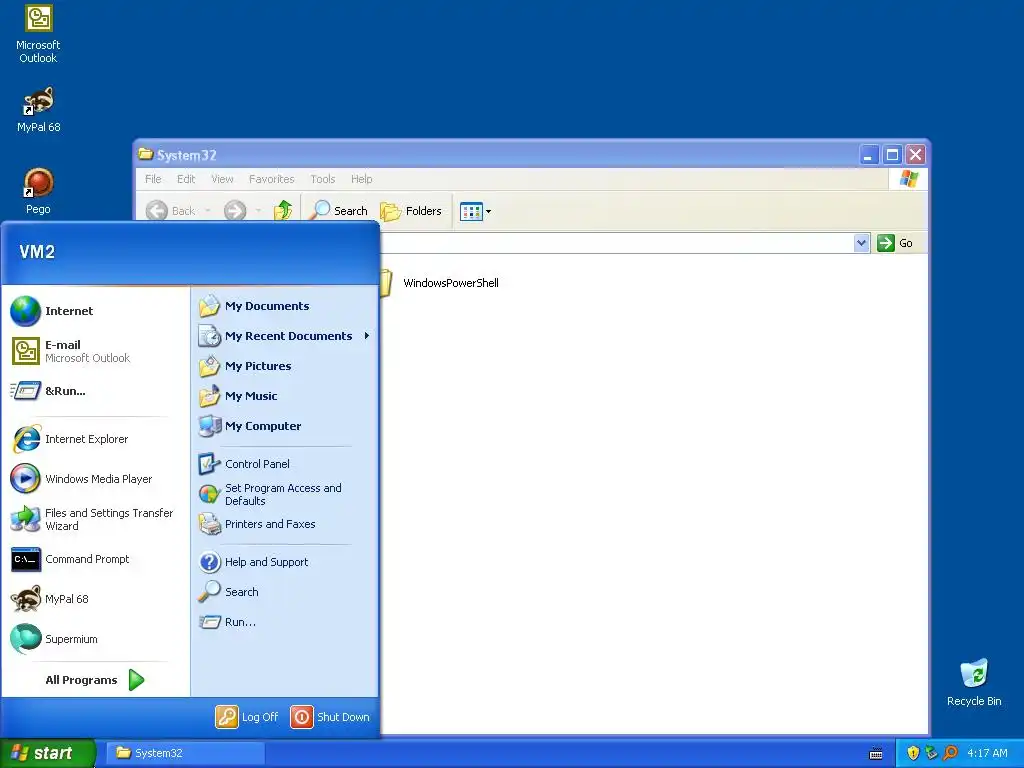Open Pego desktop shortcut

coord(38,191)
